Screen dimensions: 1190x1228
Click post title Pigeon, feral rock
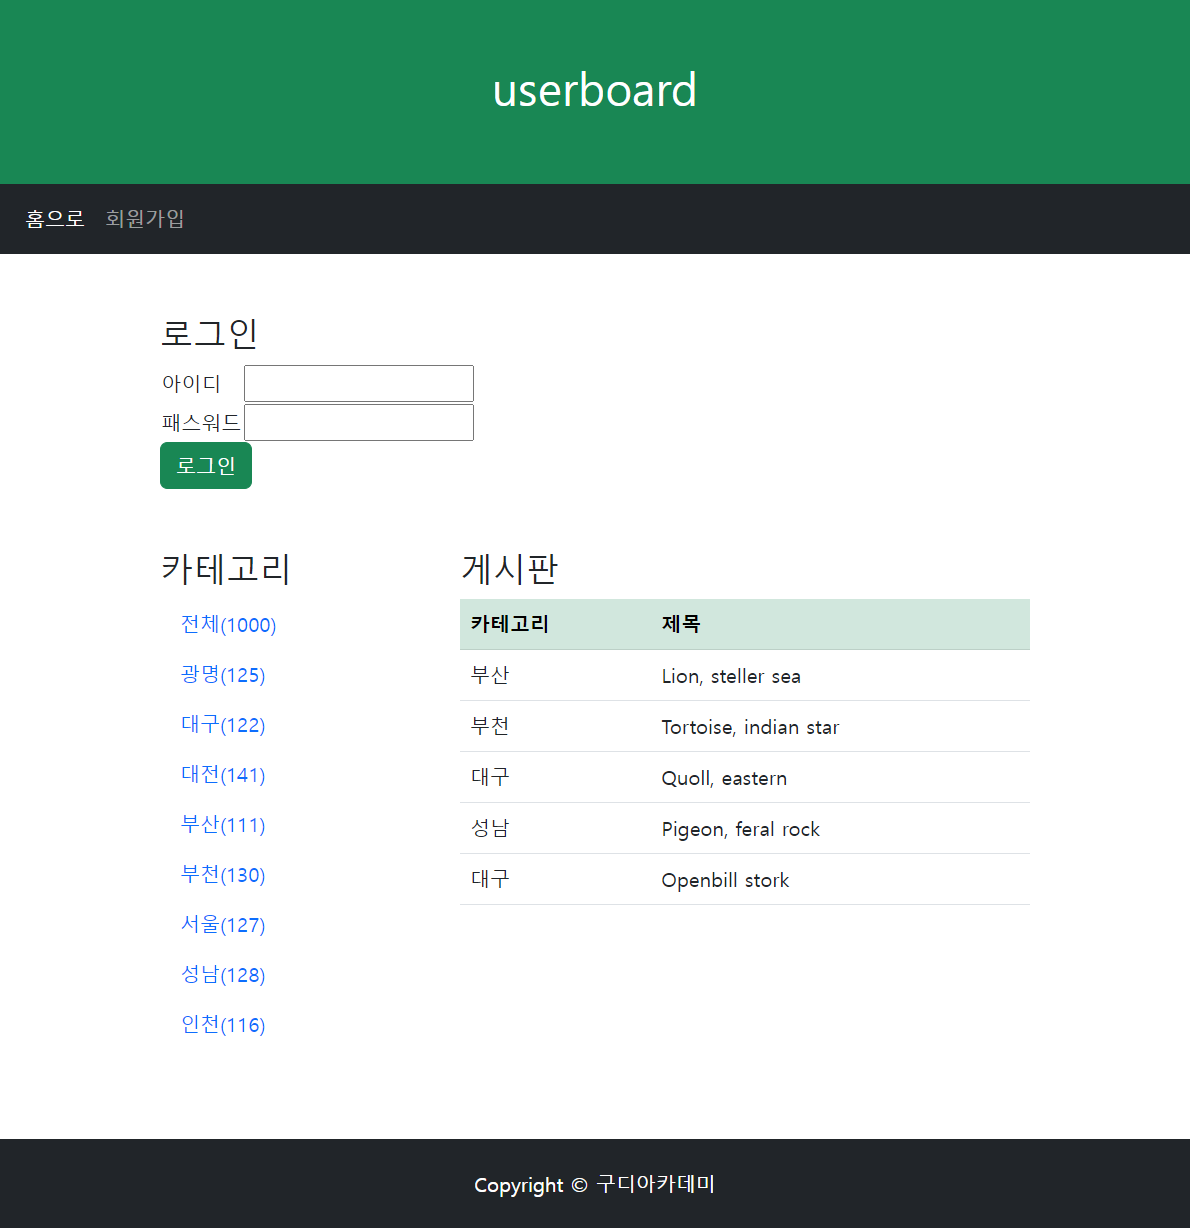[x=741, y=829]
